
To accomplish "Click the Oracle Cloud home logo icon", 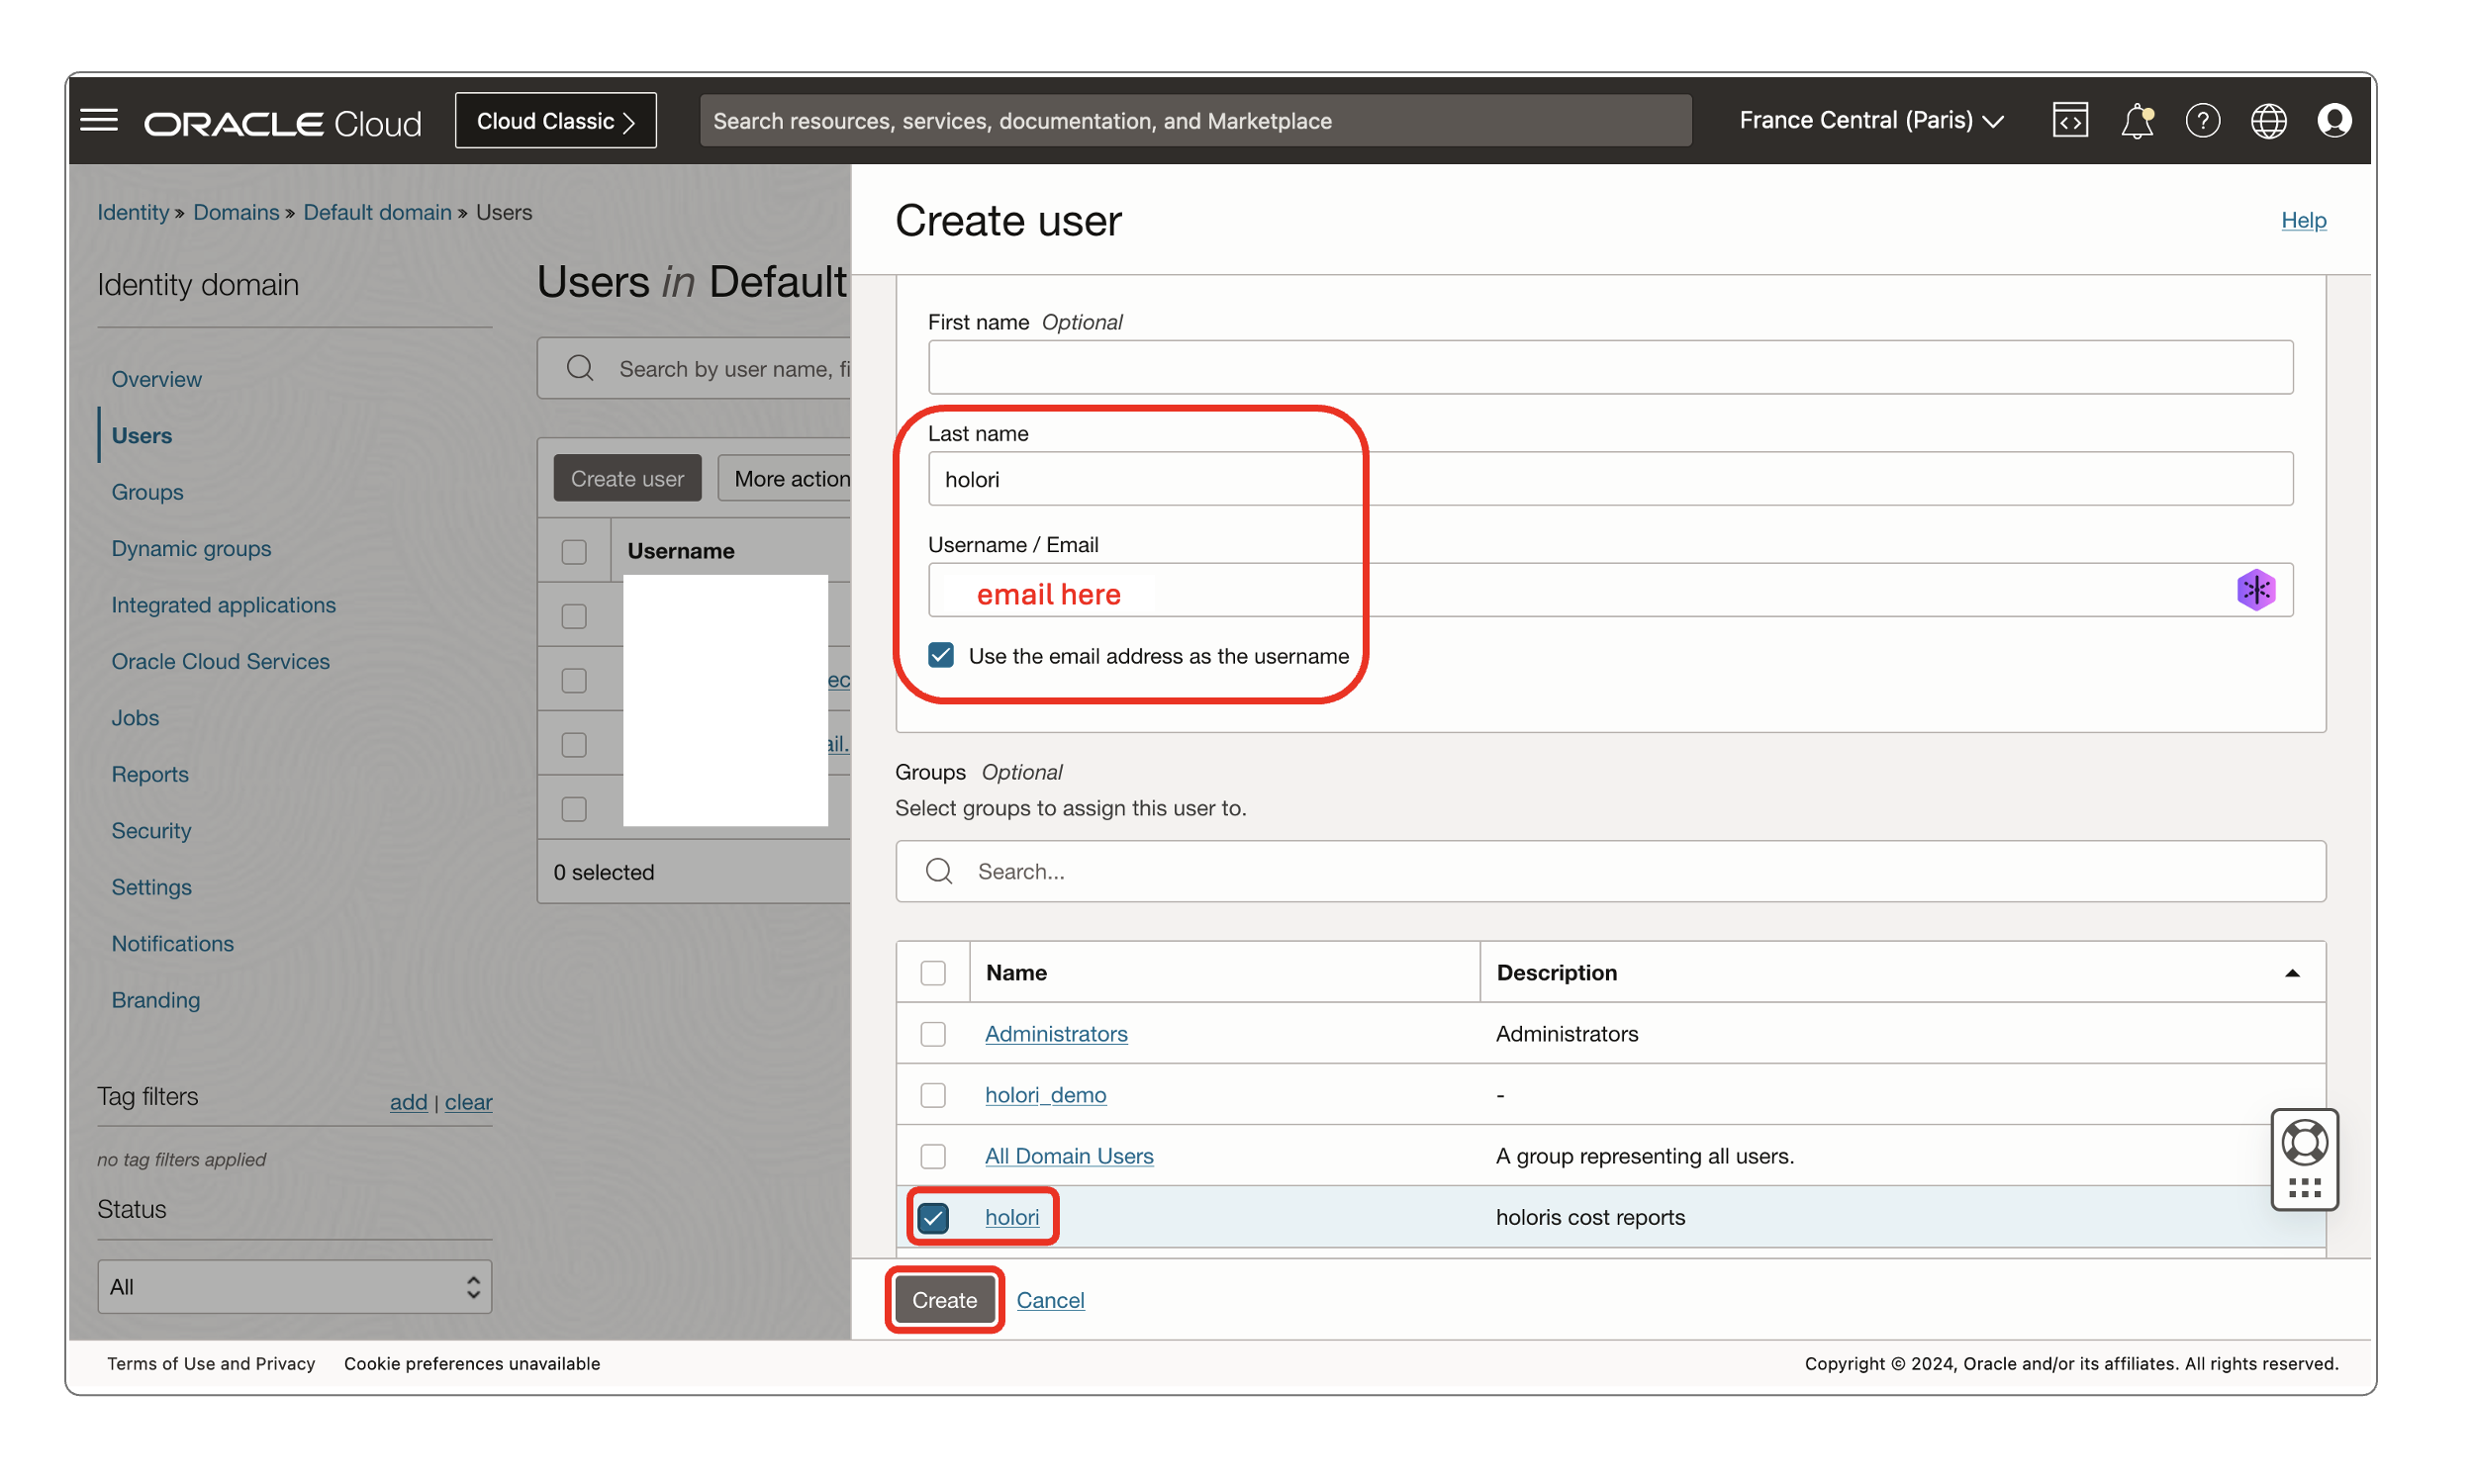I will pos(281,120).
